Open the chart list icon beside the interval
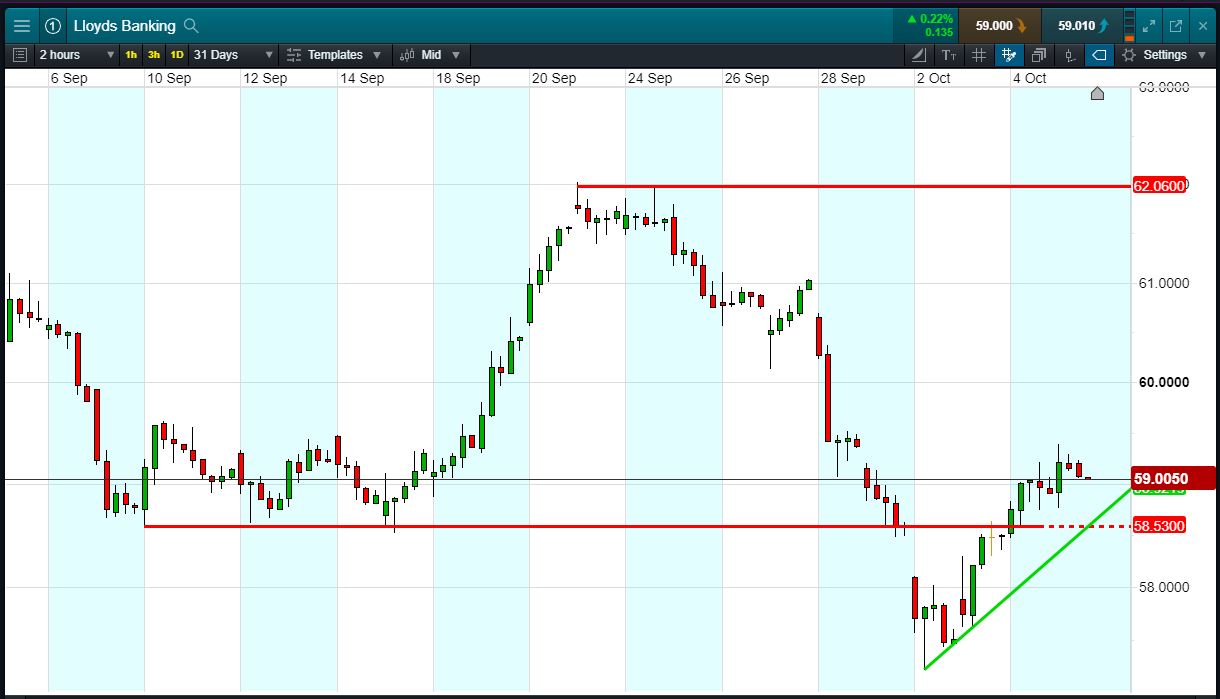The height and width of the screenshot is (699, 1220). point(22,55)
